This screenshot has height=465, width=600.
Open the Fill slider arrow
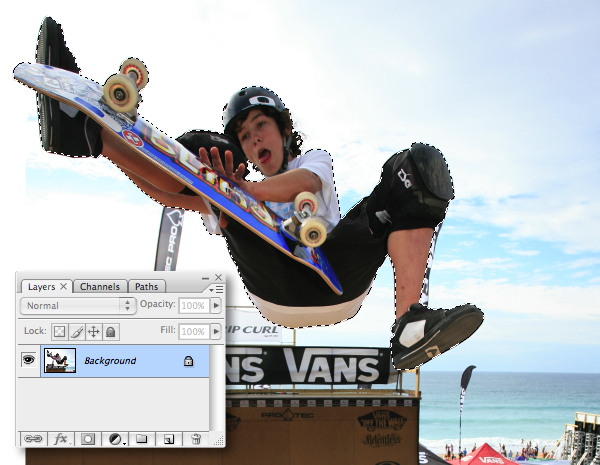click(216, 331)
